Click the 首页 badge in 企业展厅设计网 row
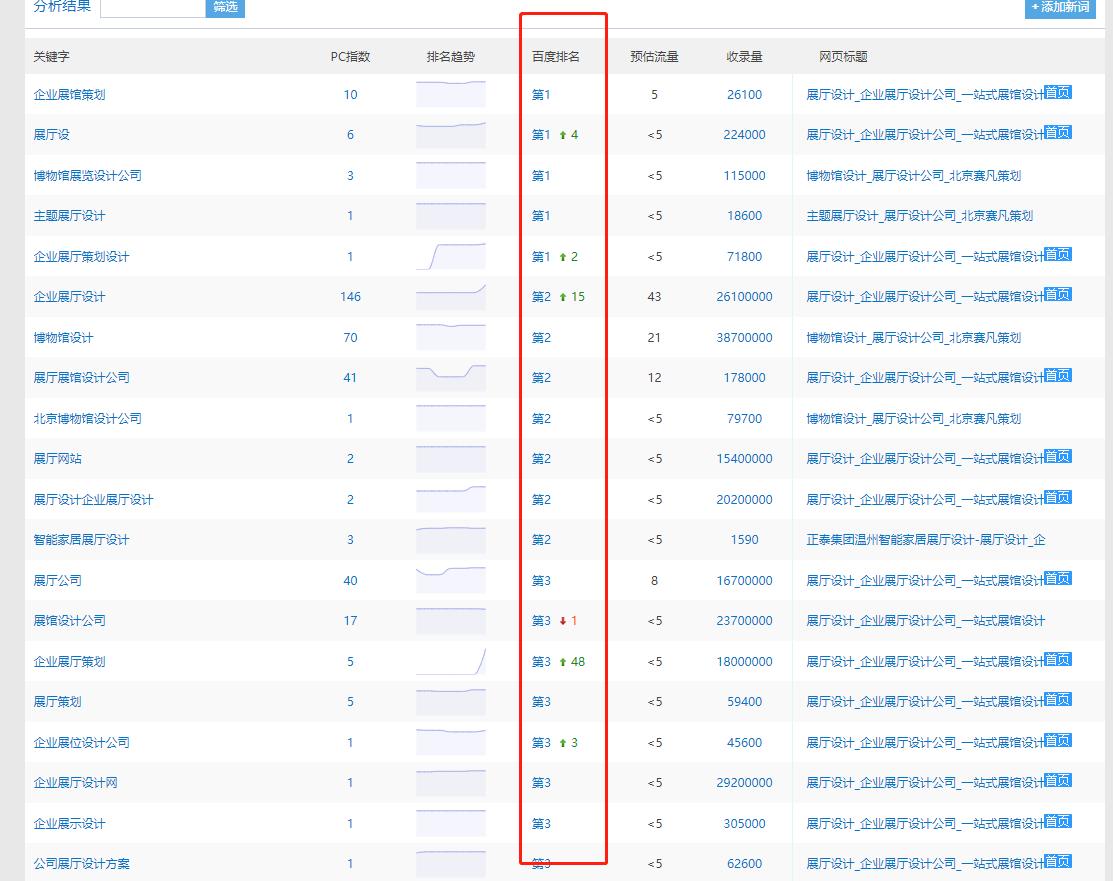The width and height of the screenshot is (1113, 881). [1058, 781]
